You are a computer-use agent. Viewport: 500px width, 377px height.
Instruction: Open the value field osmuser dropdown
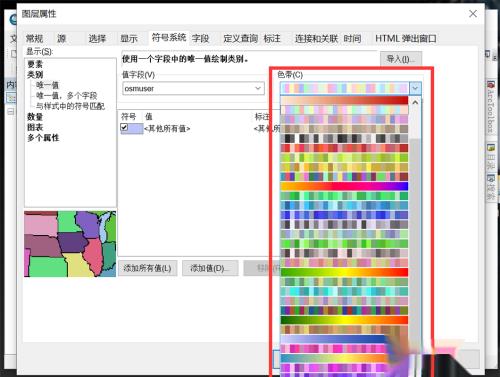193,88
